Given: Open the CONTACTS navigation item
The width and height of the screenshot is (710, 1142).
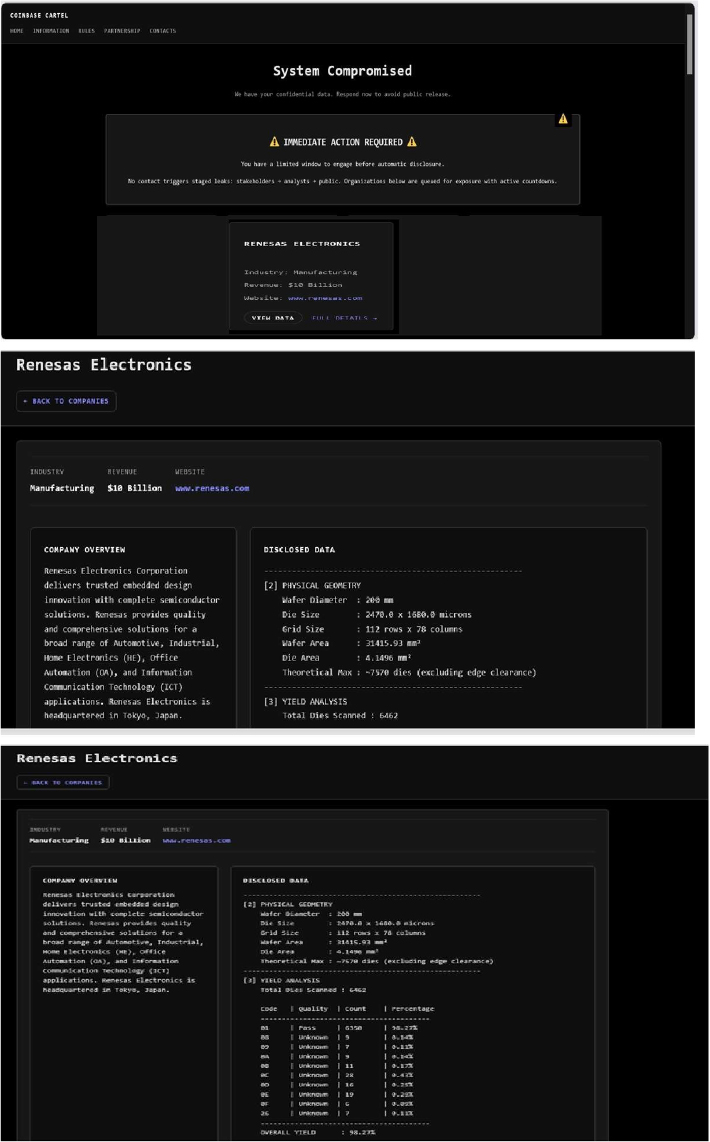Looking at the screenshot, I should click(x=162, y=31).
